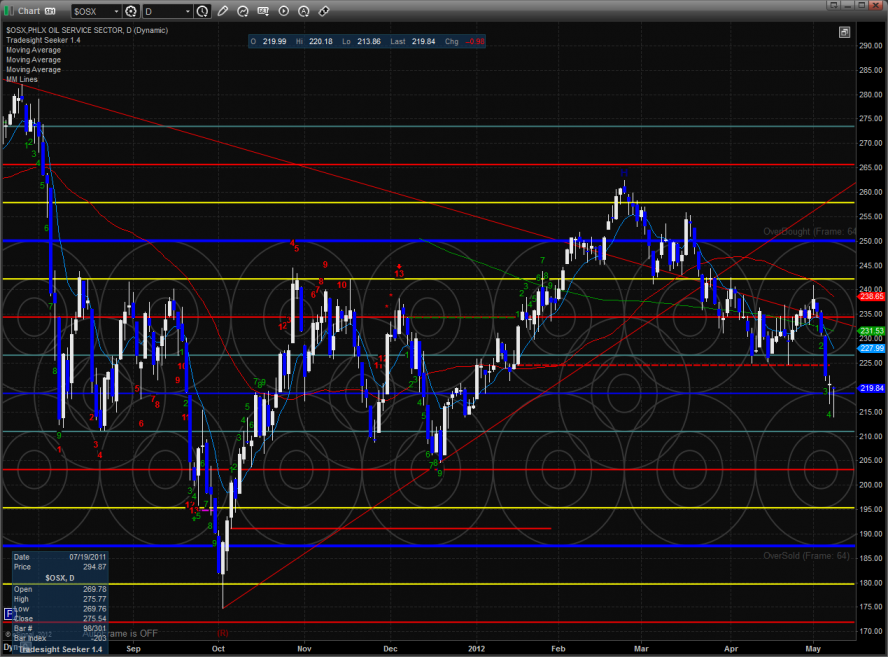The height and width of the screenshot is (657, 888).
Task: Toggle the chart pane restore button
Action: click(845, 31)
